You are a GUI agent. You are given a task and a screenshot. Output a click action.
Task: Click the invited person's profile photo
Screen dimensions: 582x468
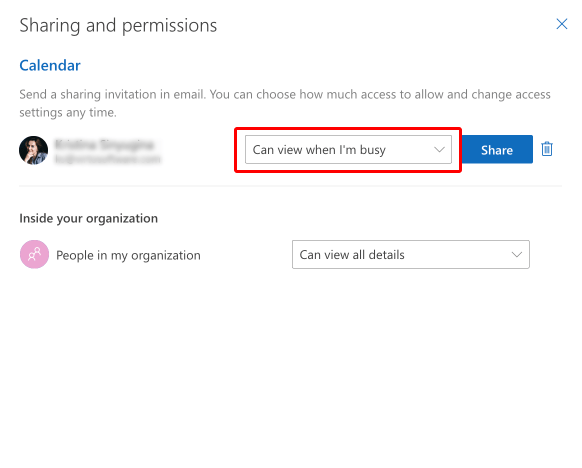click(x=33, y=150)
